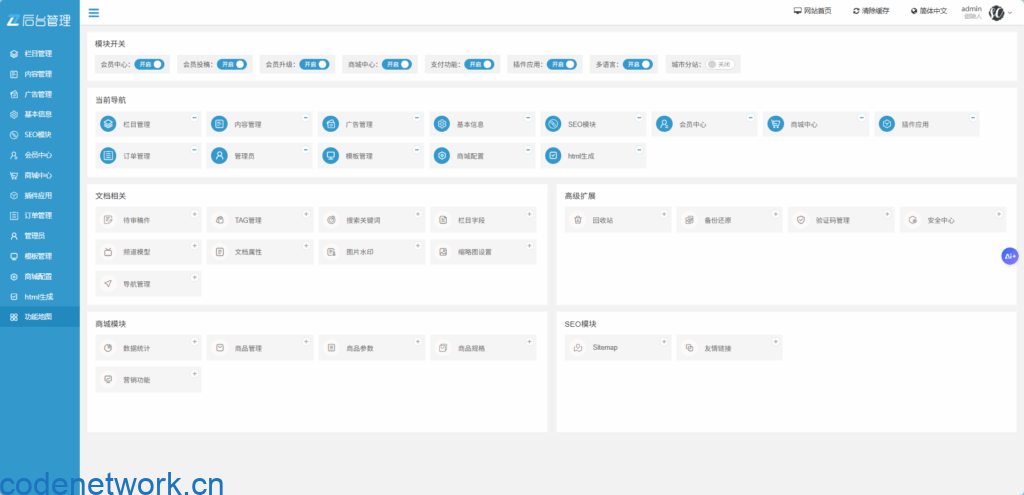
Task: Collapse the sidebar with the hamburger icon
Action: pos(94,12)
